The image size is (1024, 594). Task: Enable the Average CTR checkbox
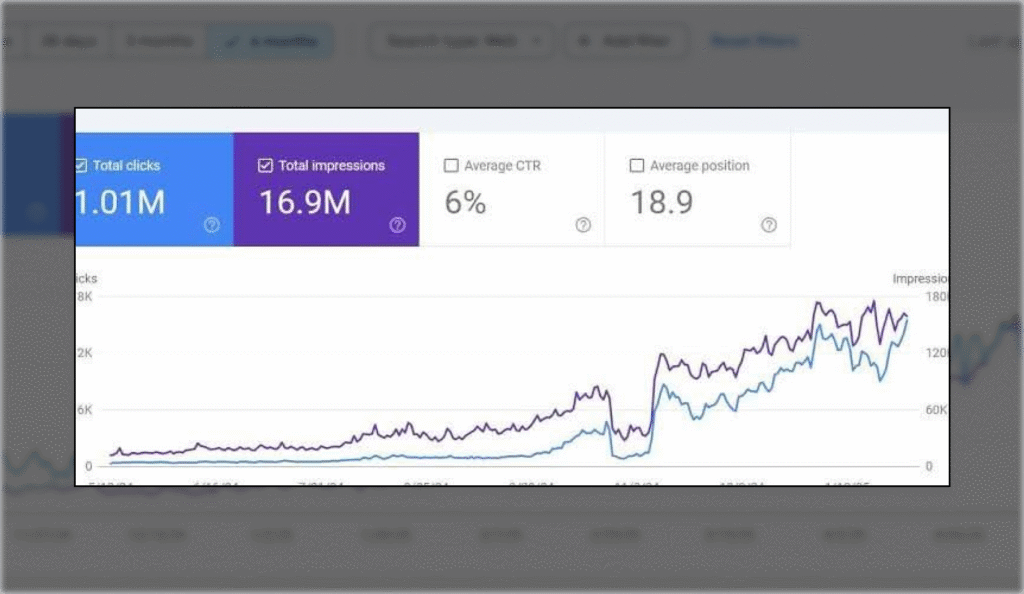(451, 166)
